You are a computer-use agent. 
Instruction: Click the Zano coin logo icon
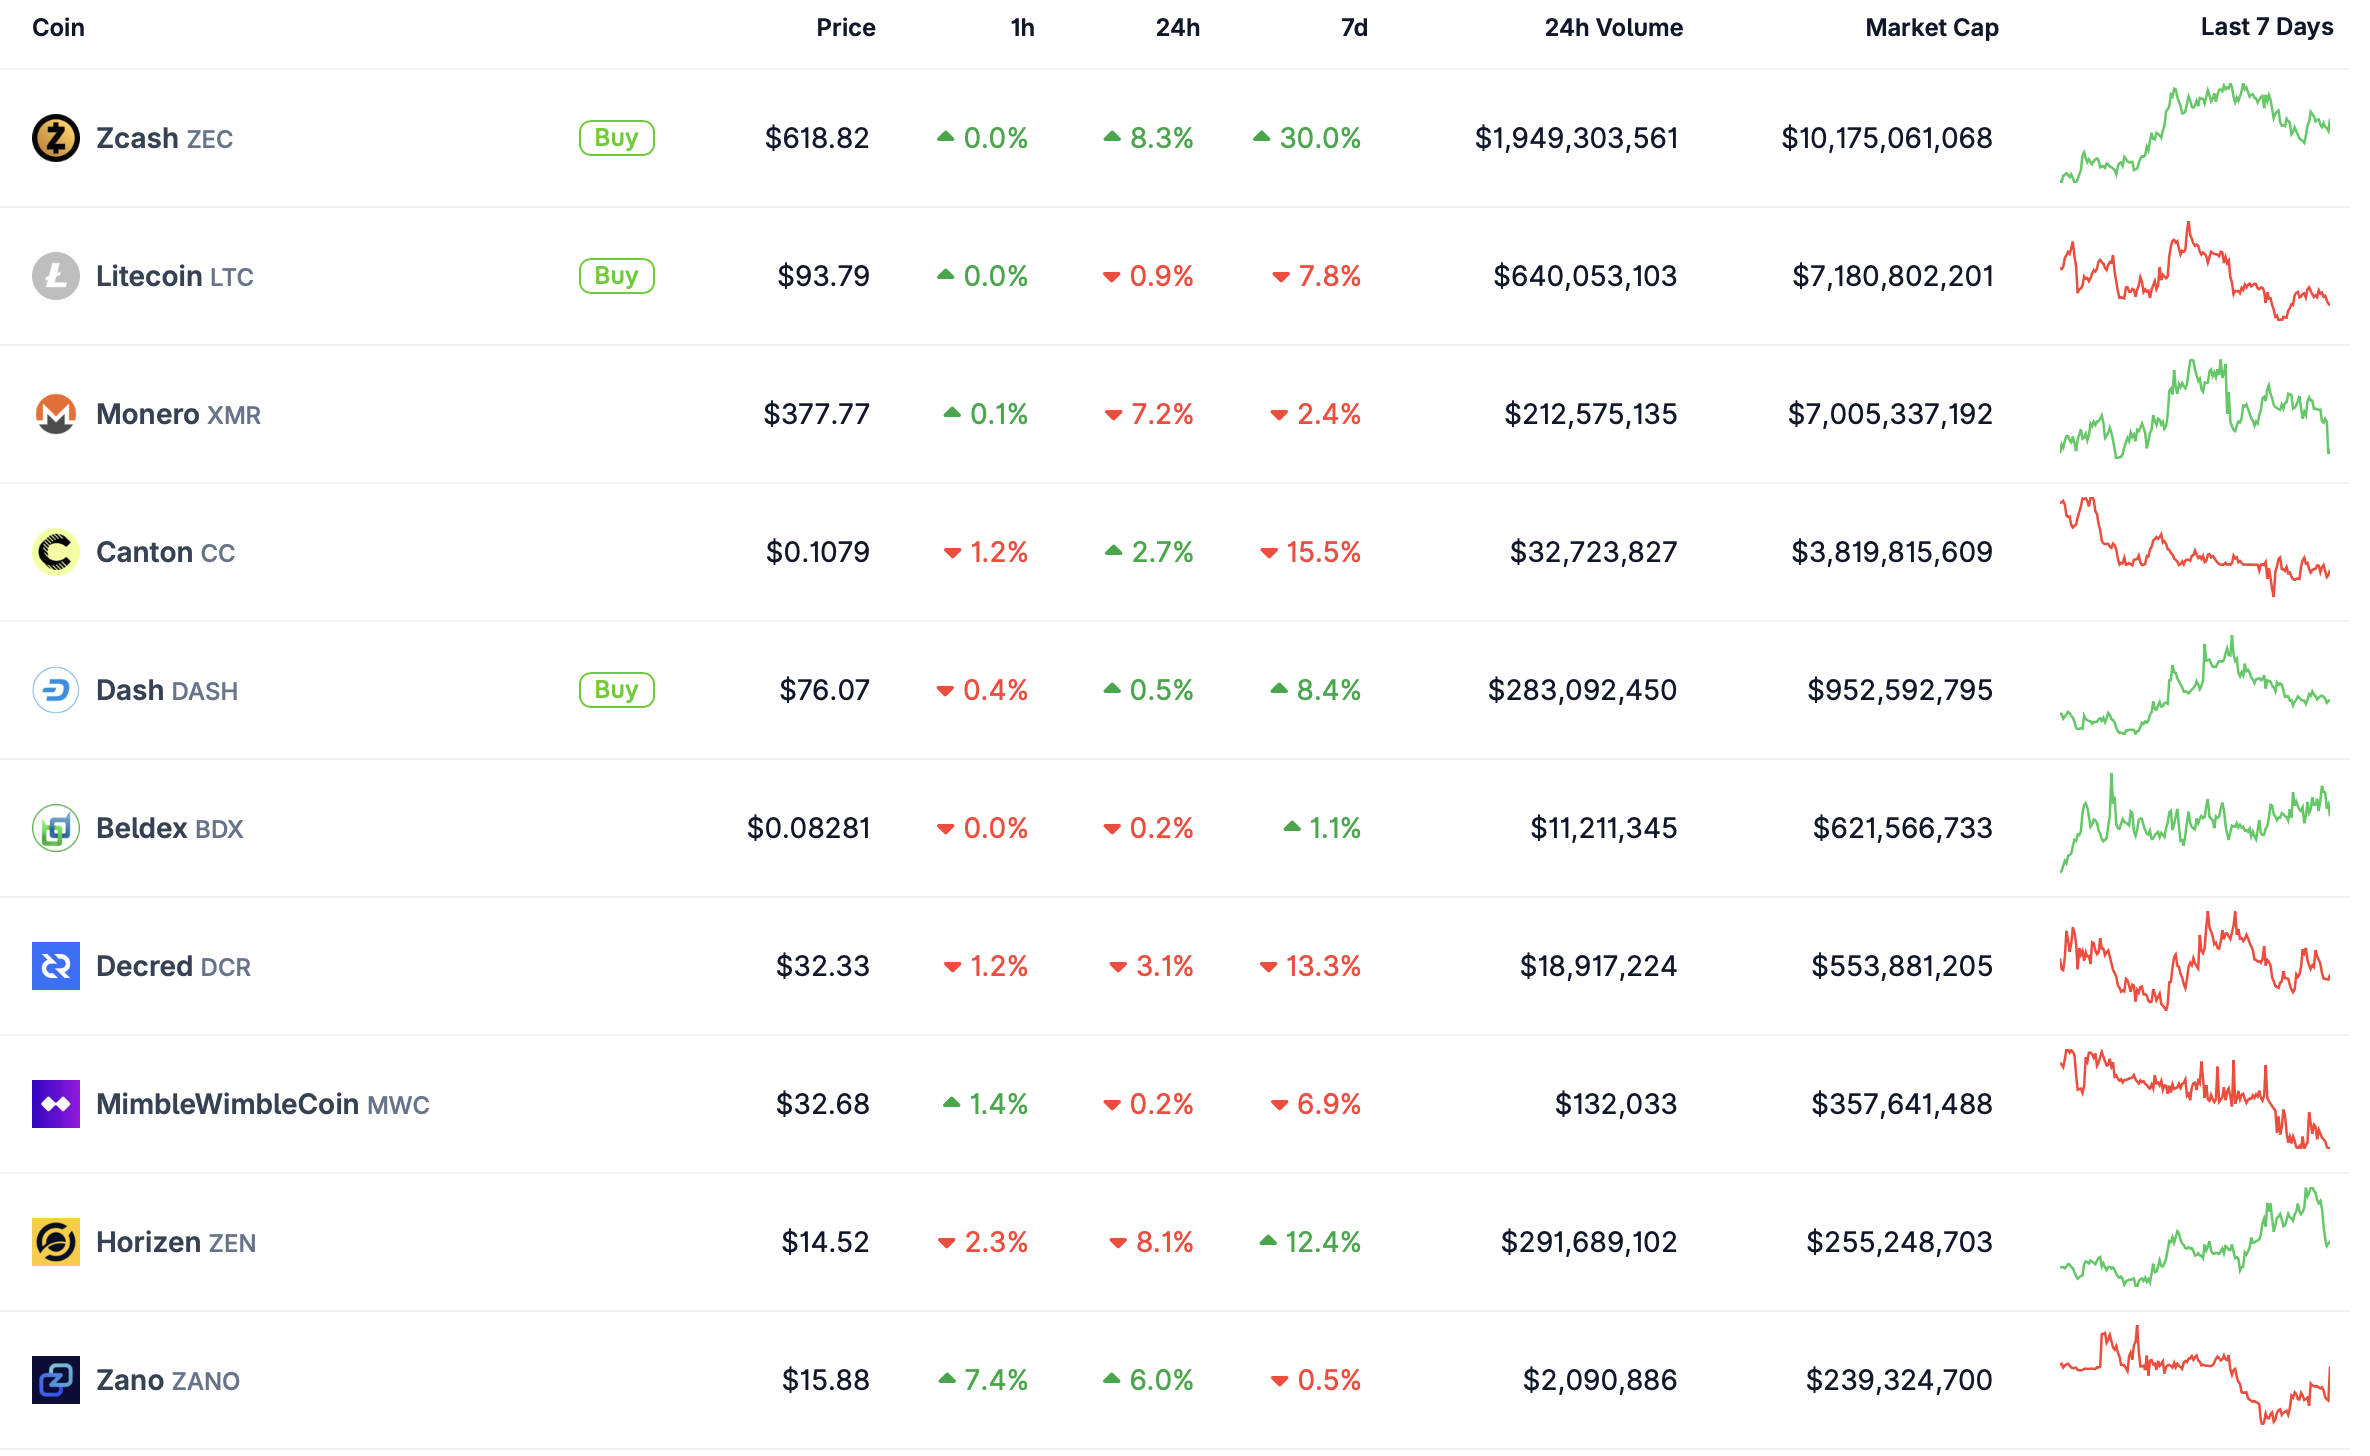click(x=56, y=1380)
